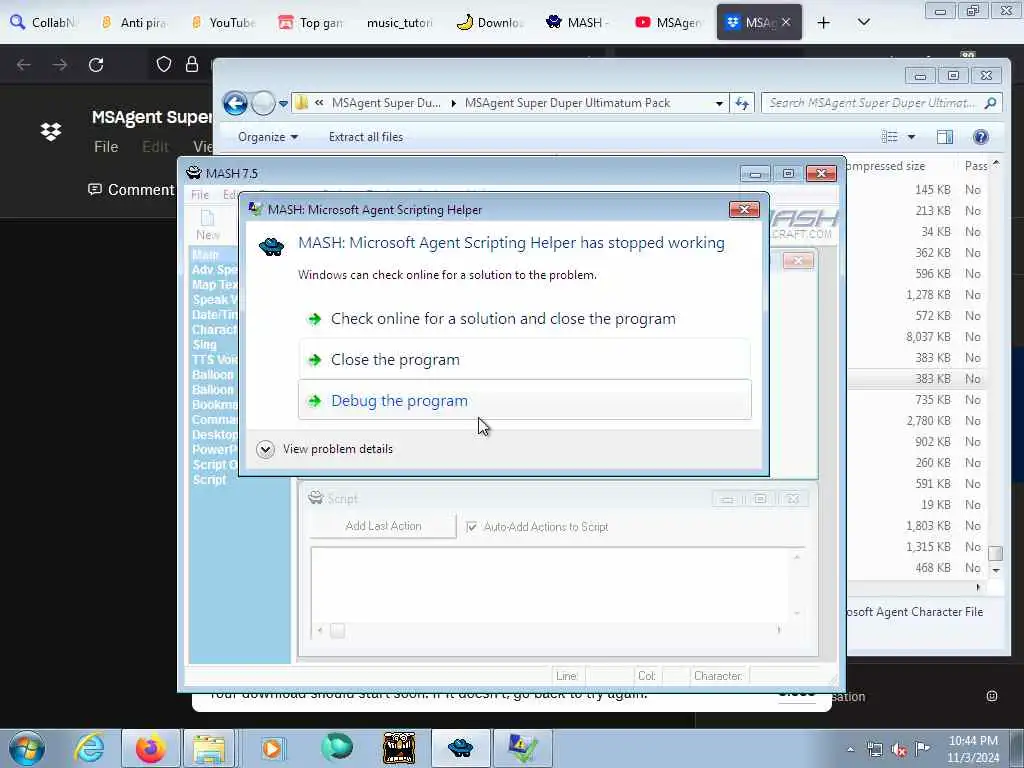Select the row with 2,780 KB size

coord(917,421)
